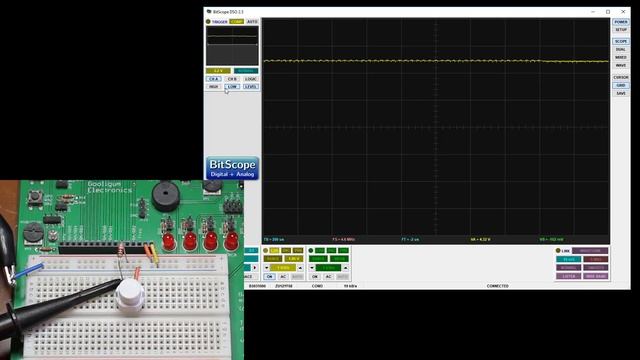Click the trigger waveform preview display
This screenshot has height=360, width=640.
pos(232,46)
